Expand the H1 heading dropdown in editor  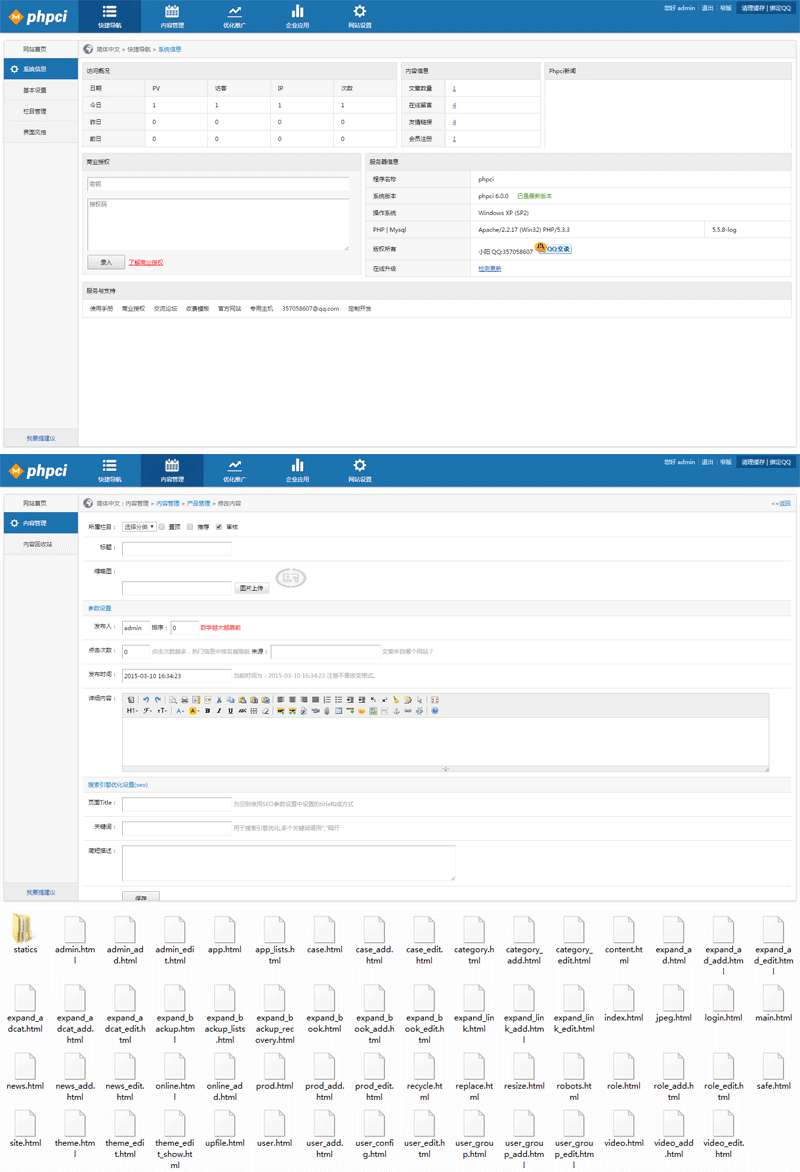point(132,711)
